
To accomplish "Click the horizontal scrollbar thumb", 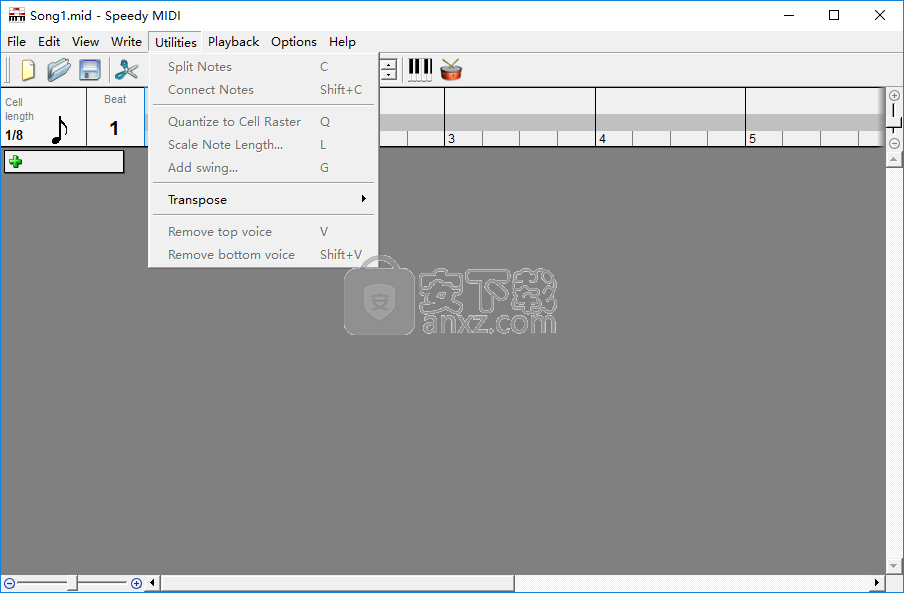I will tap(337, 583).
